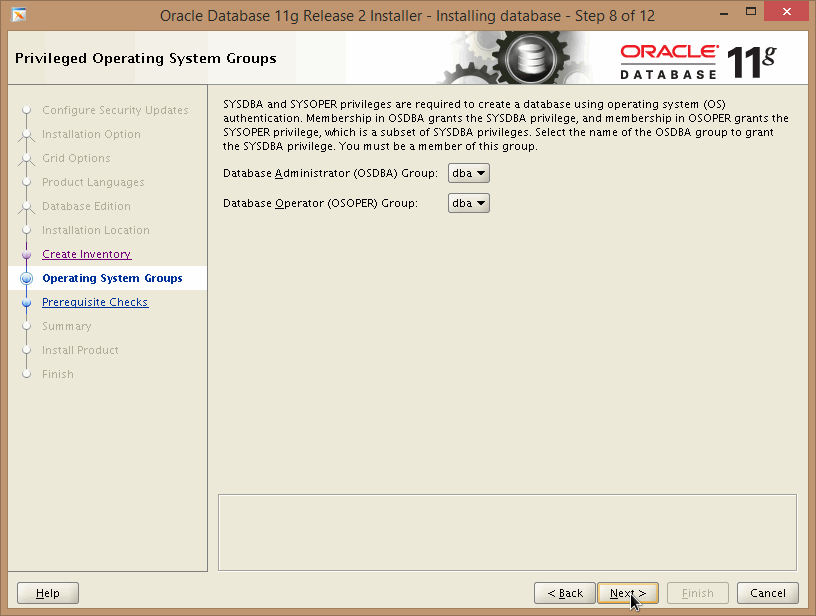Click the Summary step in the sidebar

[x=66, y=327]
